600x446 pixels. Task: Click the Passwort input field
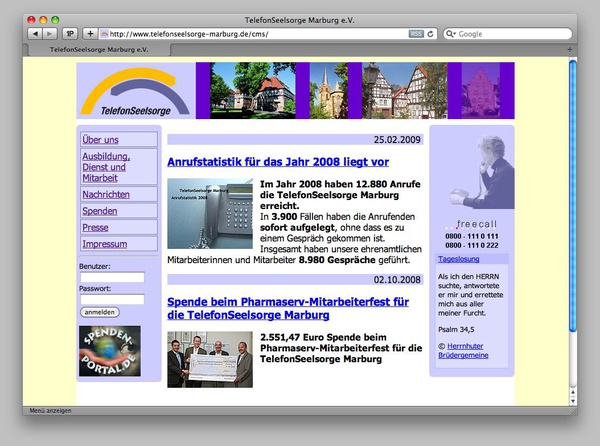coord(112,299)
